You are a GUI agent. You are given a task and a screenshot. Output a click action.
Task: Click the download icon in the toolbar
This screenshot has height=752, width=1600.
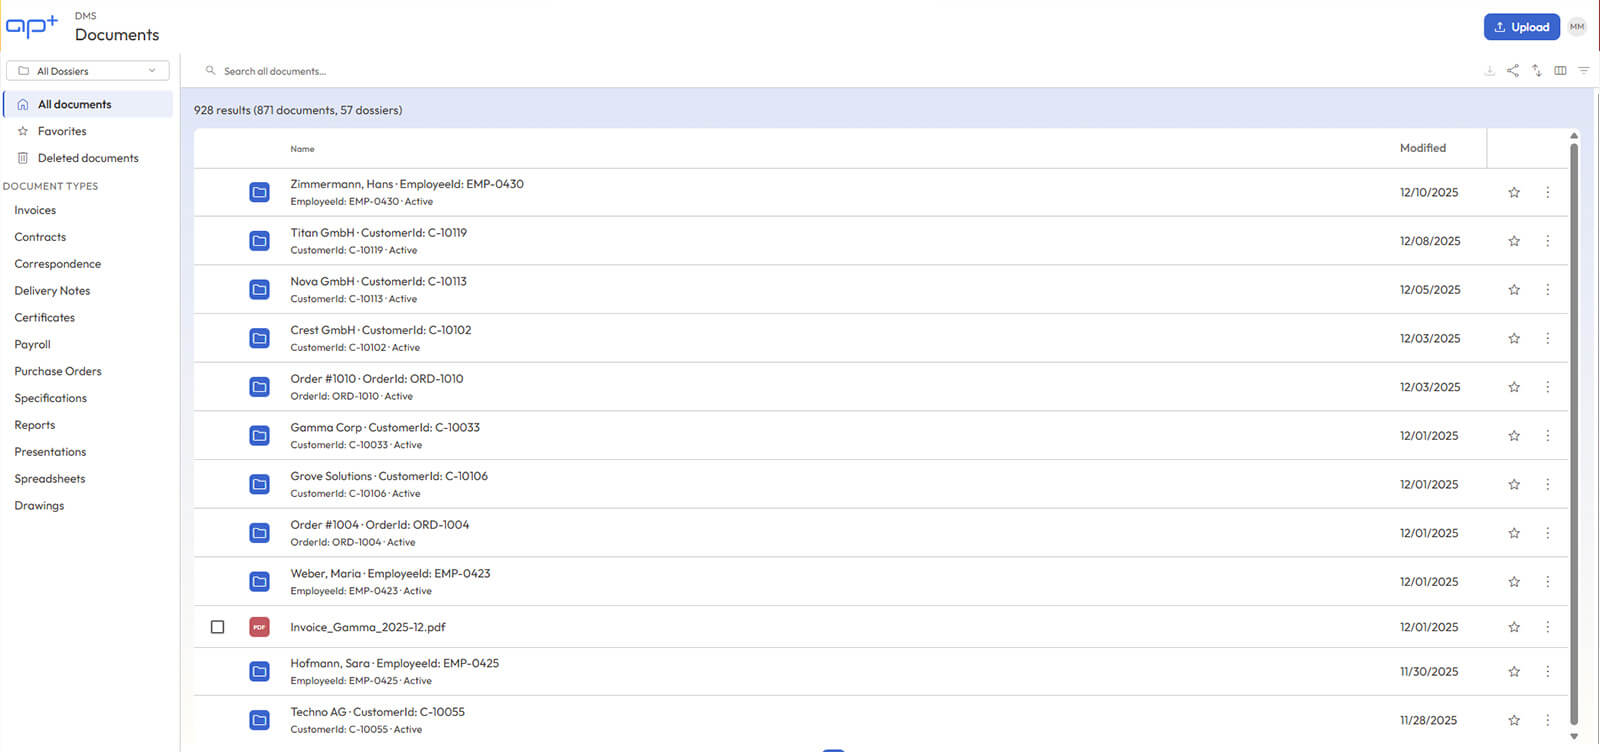point(1489,71)
